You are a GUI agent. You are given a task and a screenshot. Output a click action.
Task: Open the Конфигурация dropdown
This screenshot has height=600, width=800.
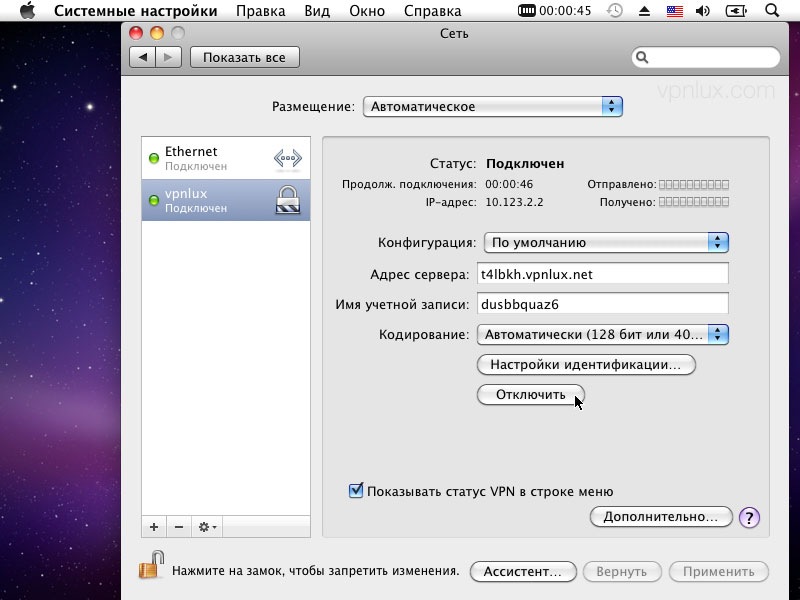[x=606, y=242]
